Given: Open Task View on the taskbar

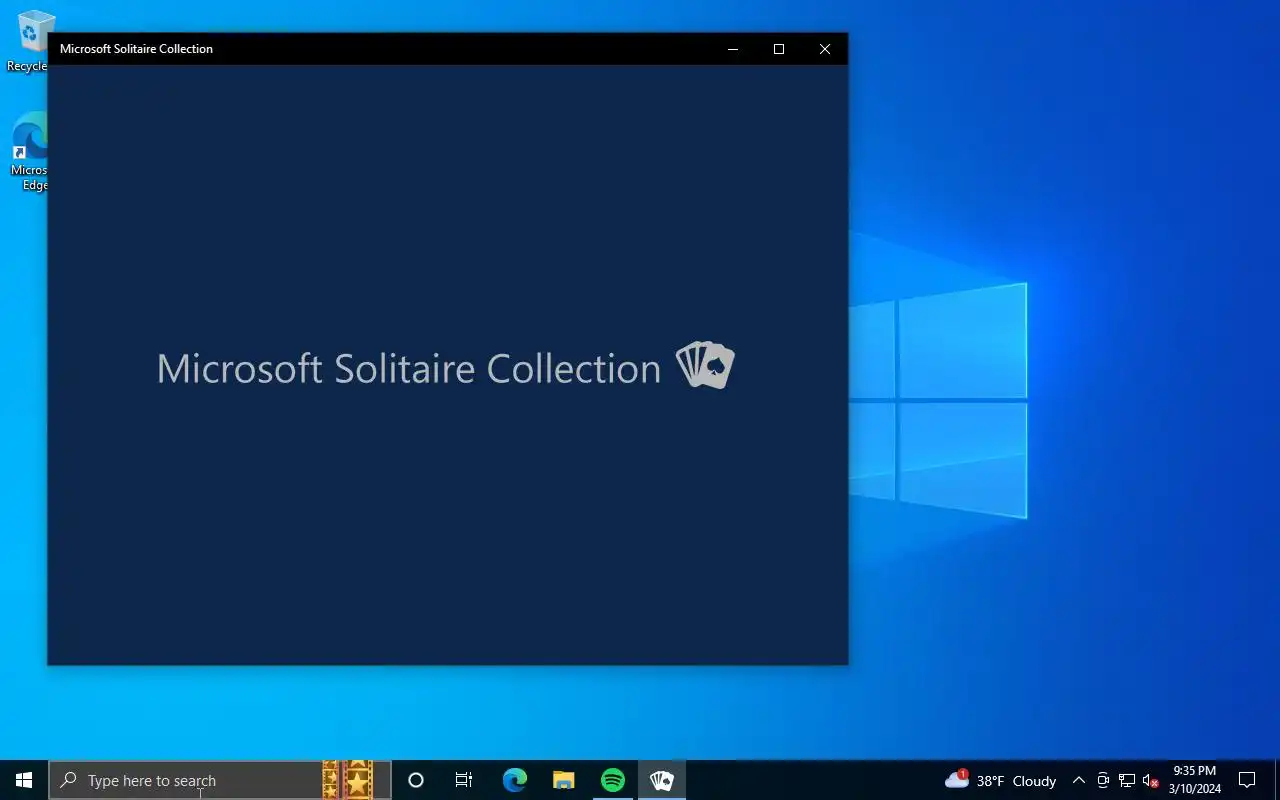Looking at the screenshot, I should point(464,780).
